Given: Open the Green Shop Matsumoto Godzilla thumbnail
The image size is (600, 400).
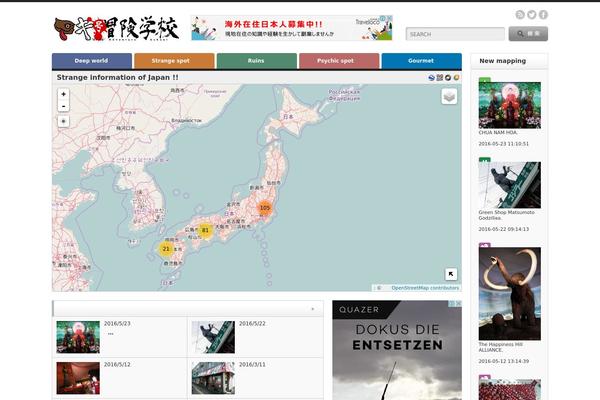Looking at the screenshot, I should (510, 185).
